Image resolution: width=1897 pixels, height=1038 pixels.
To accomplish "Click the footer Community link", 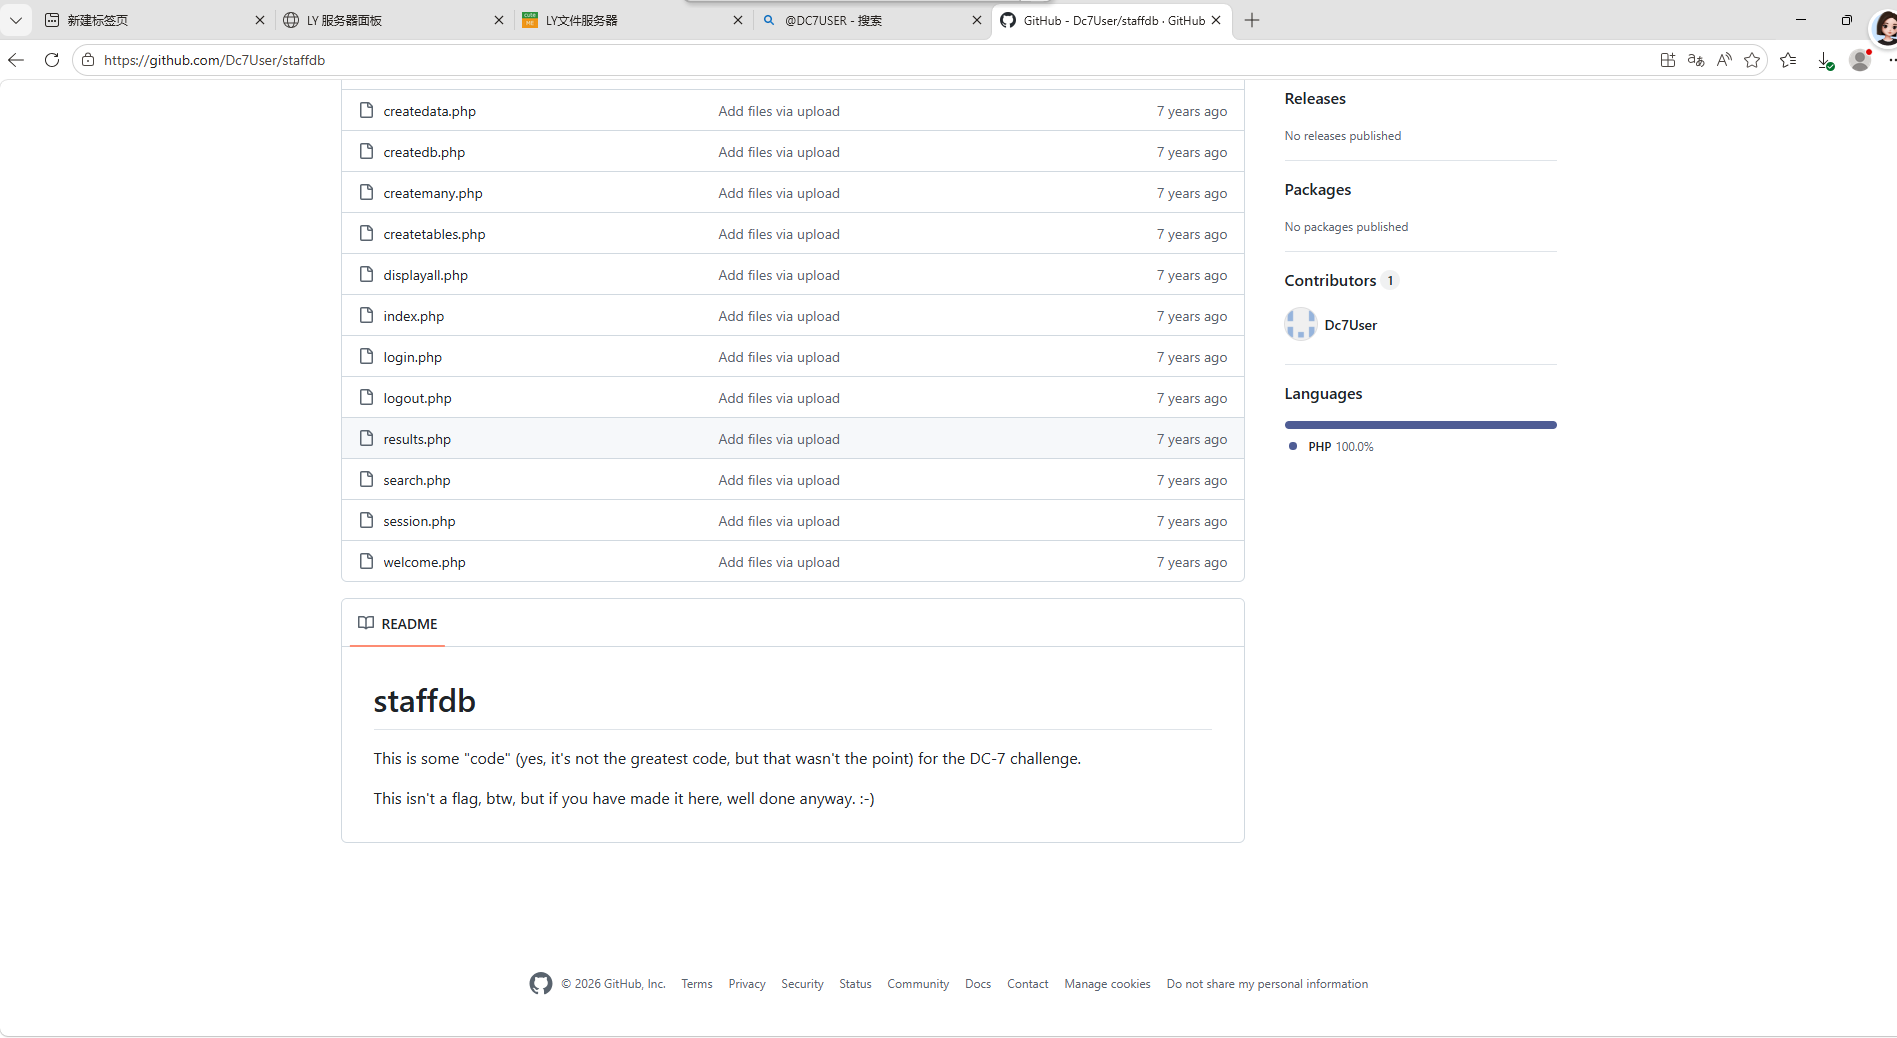I will coord(918,984).
